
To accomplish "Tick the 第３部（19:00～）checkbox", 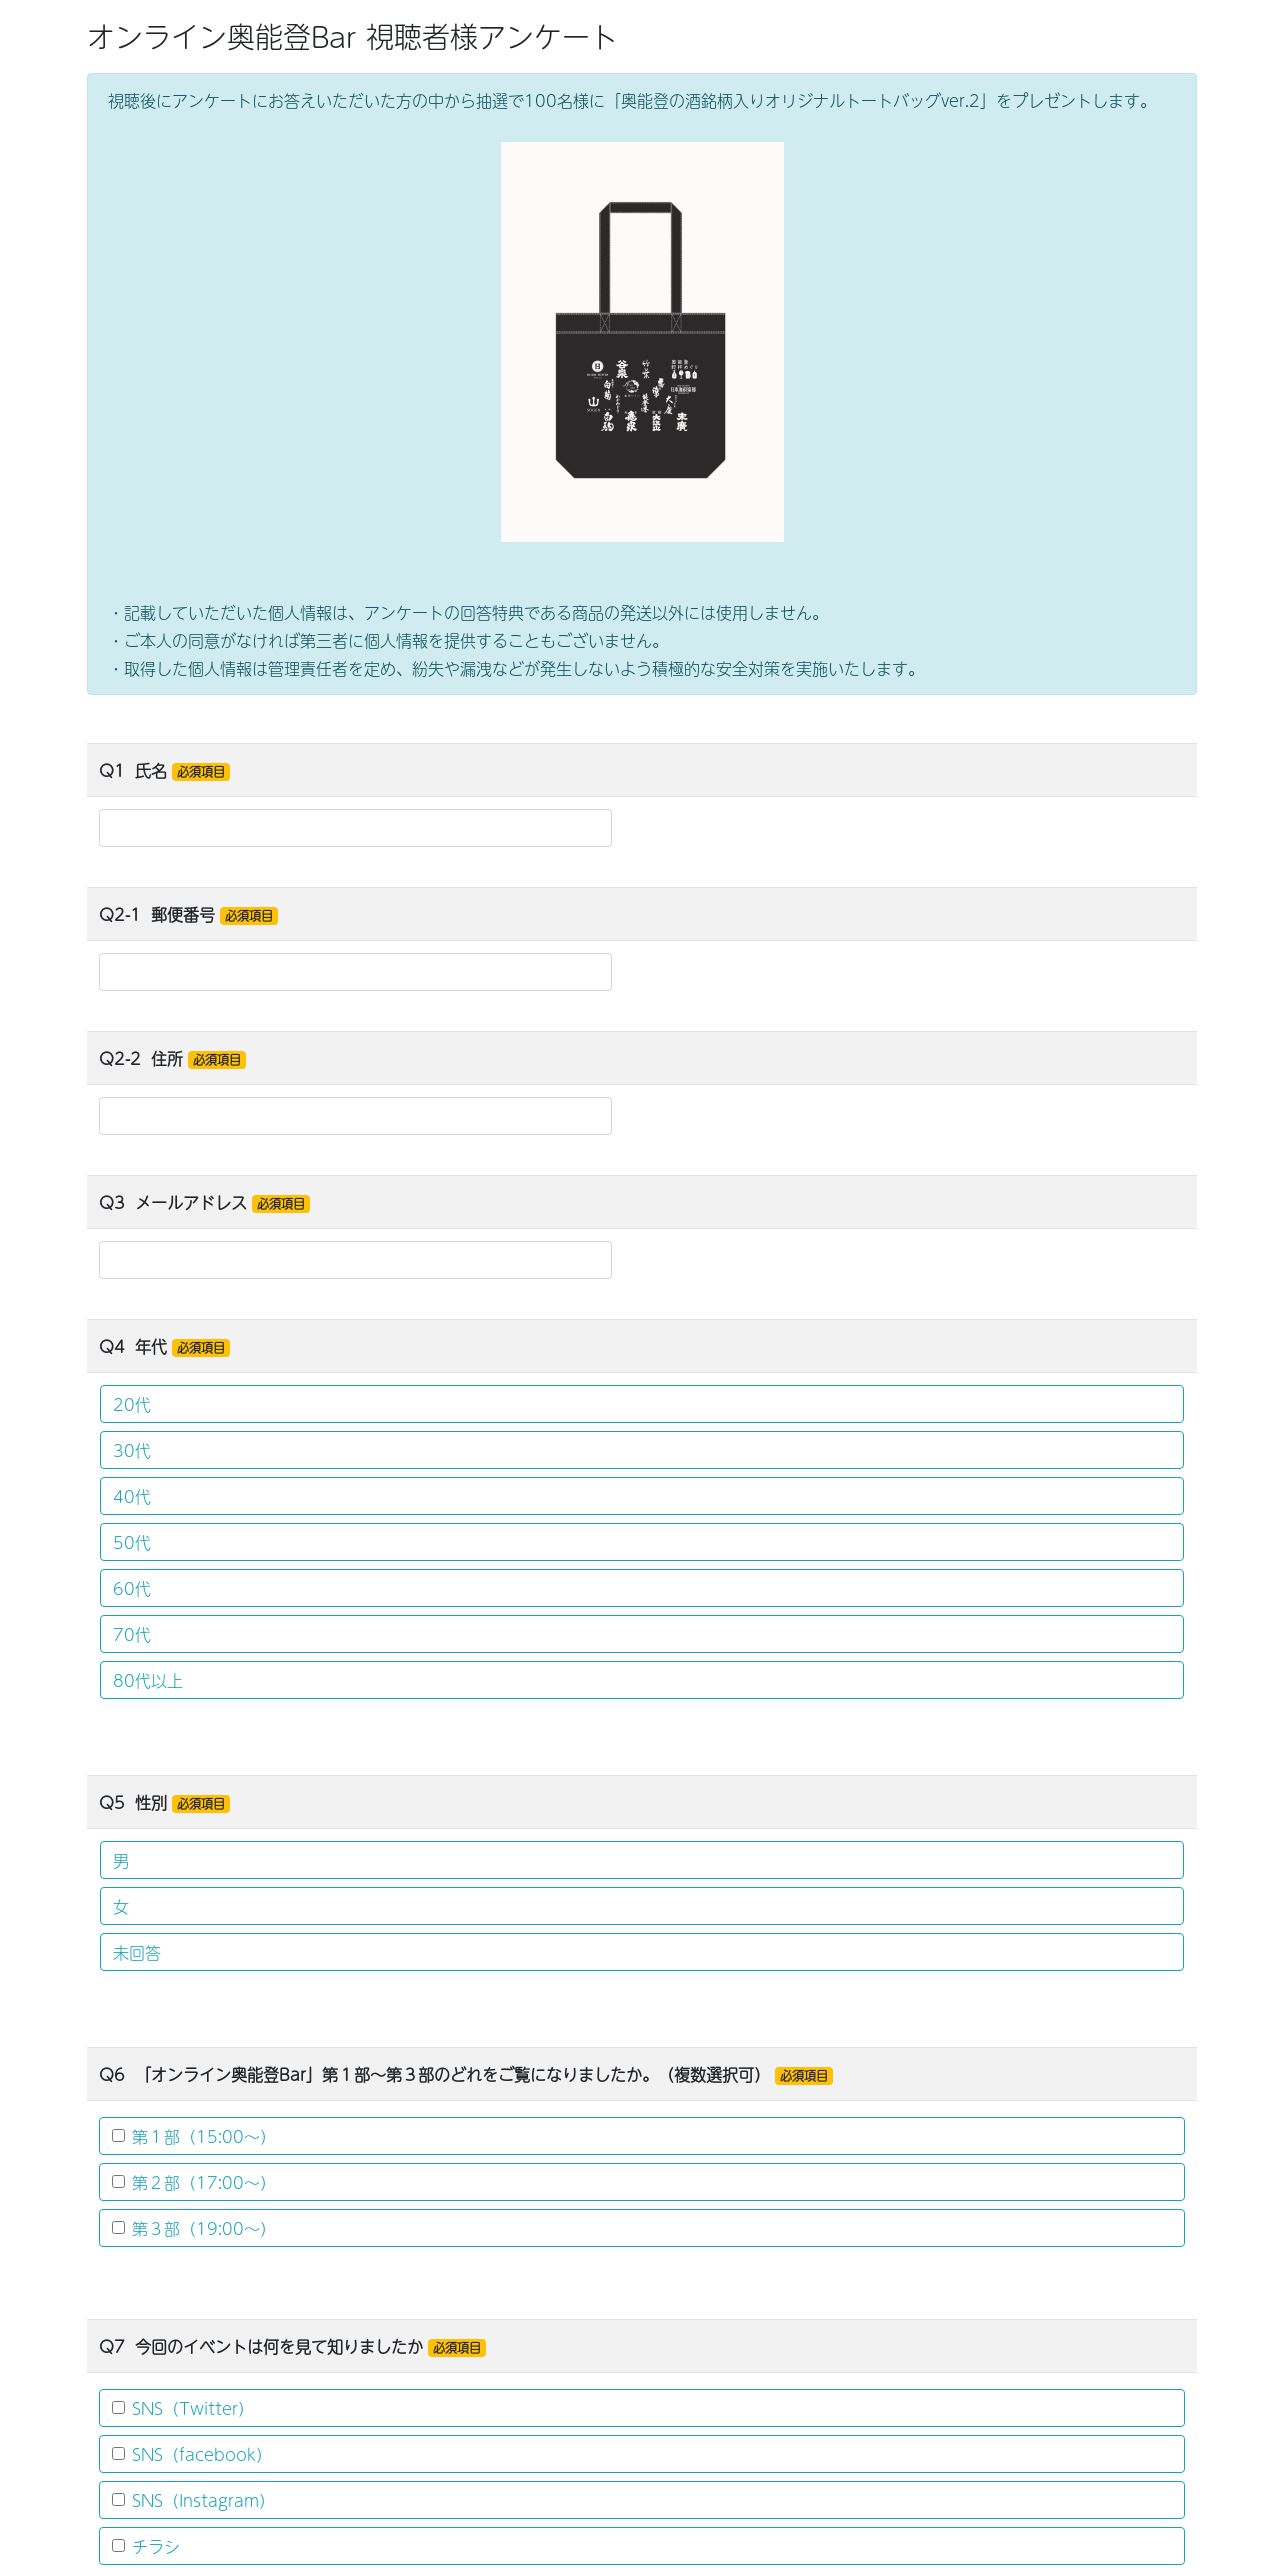I will click(118, 2228).
